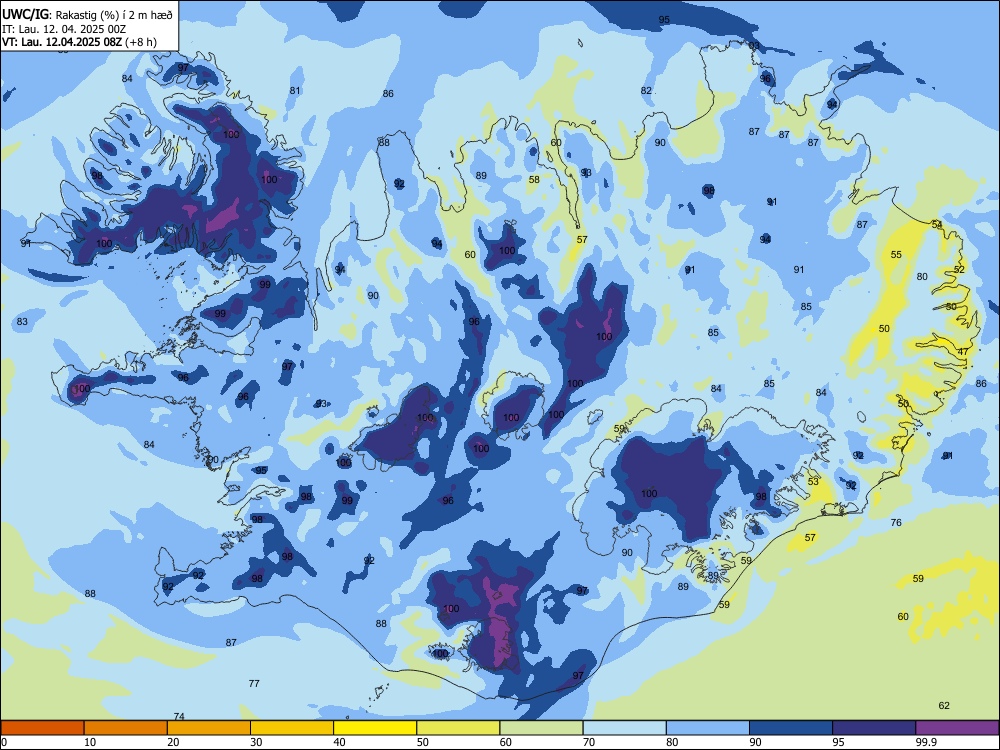Click the orange 10–20 legend swatch

(126, 728)
